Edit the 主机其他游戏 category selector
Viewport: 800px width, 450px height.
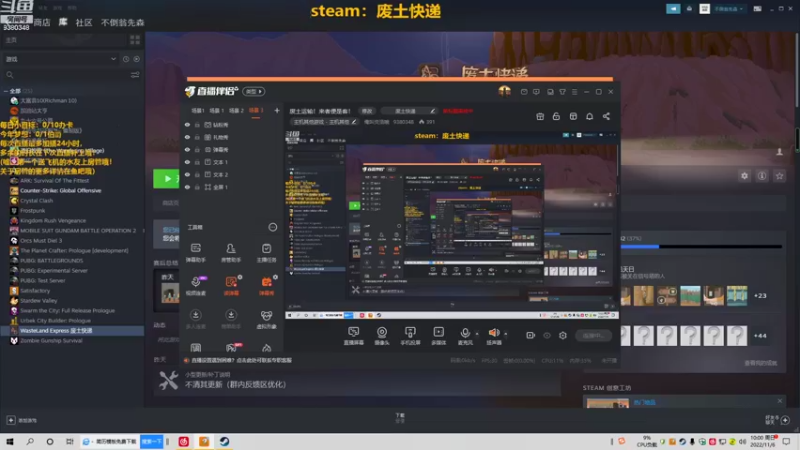324,122
